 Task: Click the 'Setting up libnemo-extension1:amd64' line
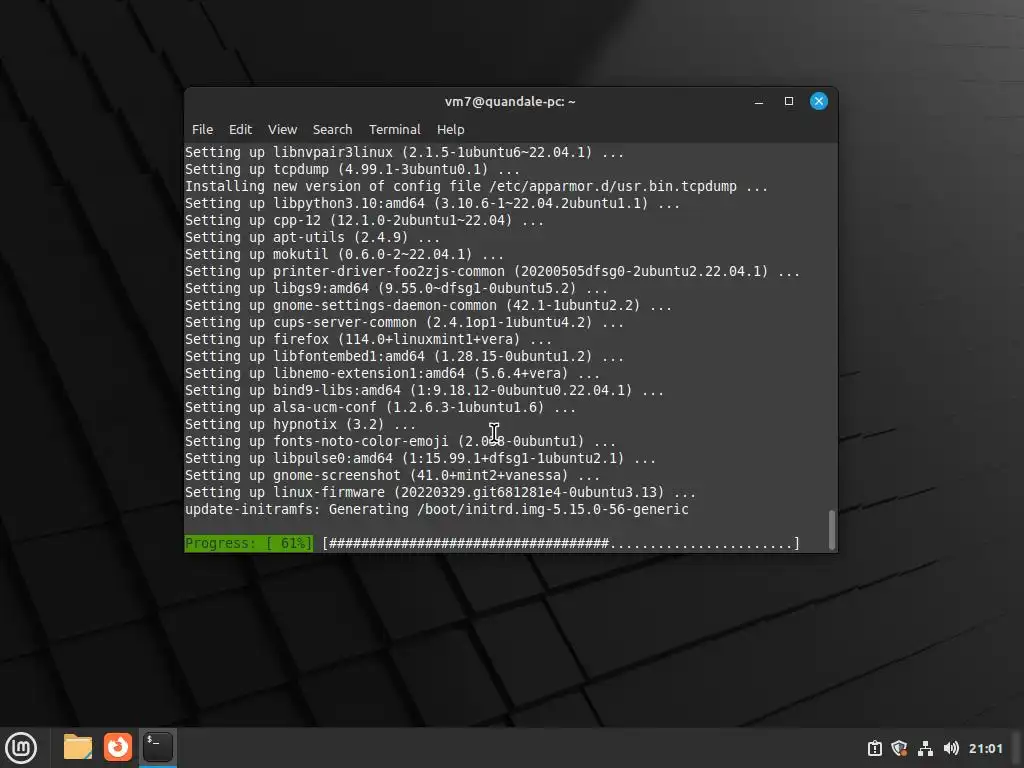pyautogui.click(x=392, y=374)
